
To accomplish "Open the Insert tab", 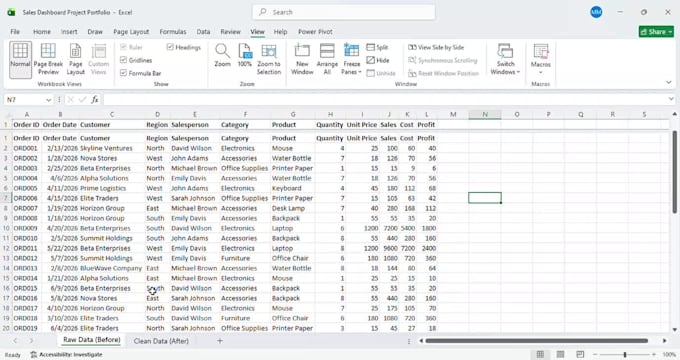I will (x=69, y=32).
